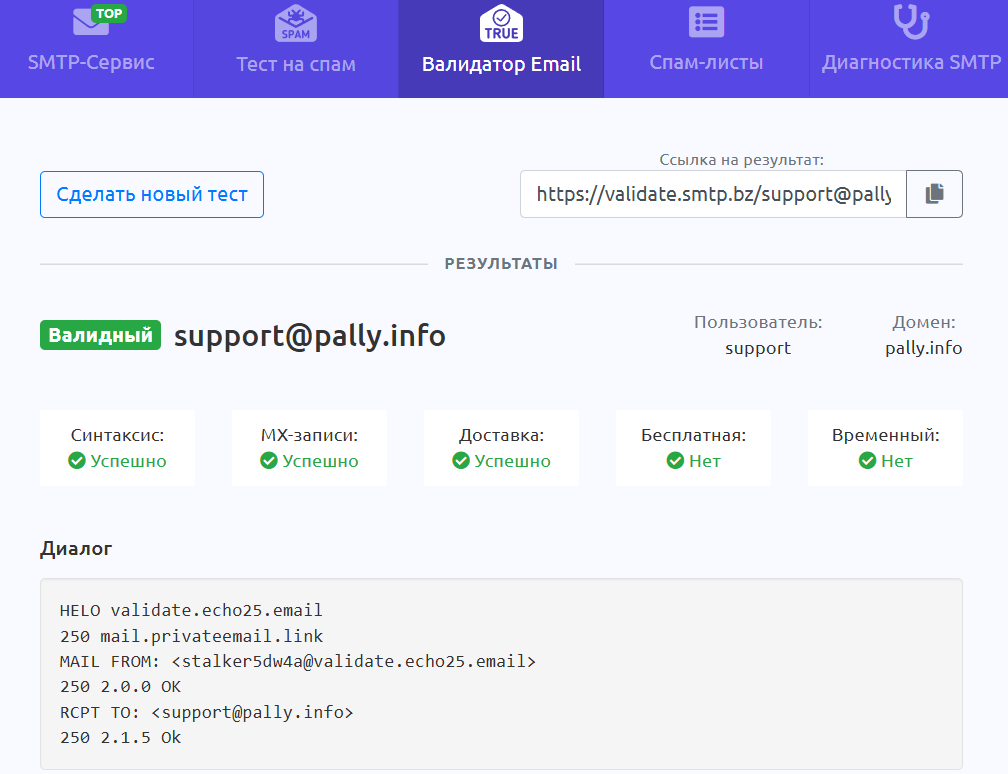Click the SMTP diagnostics stethoscope icon
The width and height of the screenshot is (1008, 774).
click(x=911, y=21)
